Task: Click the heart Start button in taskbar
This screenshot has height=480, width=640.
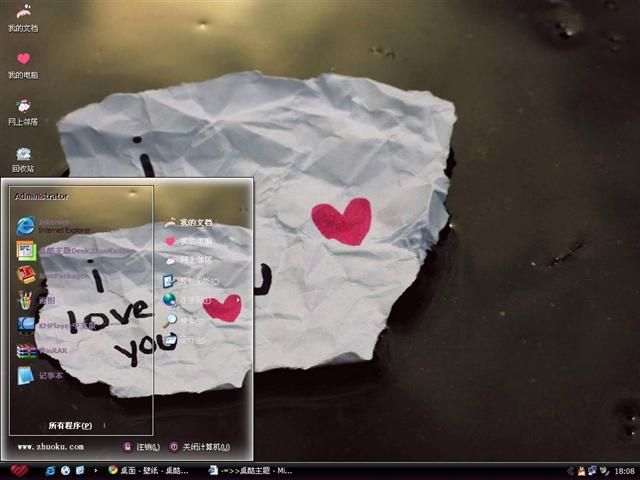Action: coord(19,470)
